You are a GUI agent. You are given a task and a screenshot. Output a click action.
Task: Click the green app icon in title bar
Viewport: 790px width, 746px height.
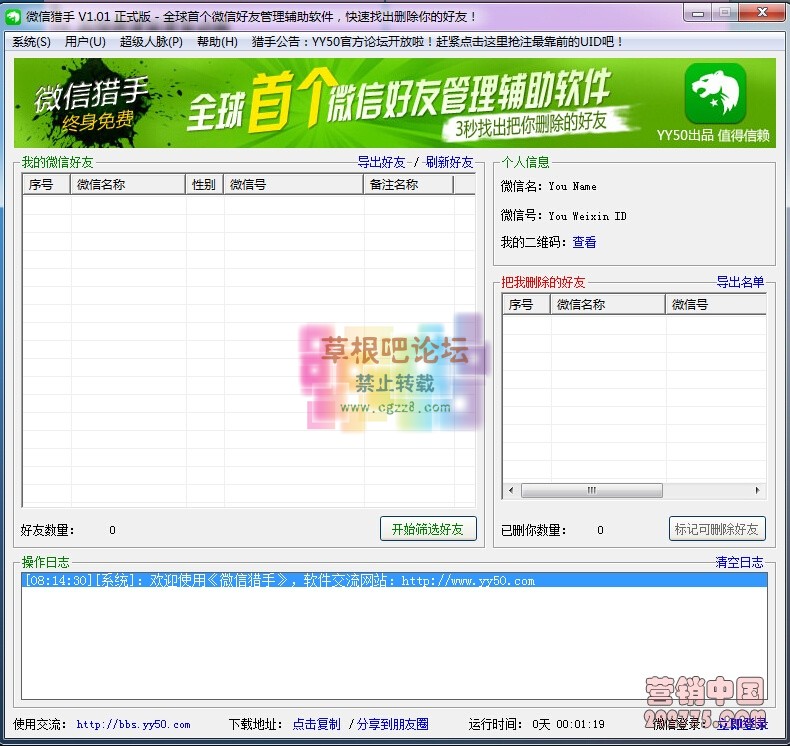(x=13, y=17)
